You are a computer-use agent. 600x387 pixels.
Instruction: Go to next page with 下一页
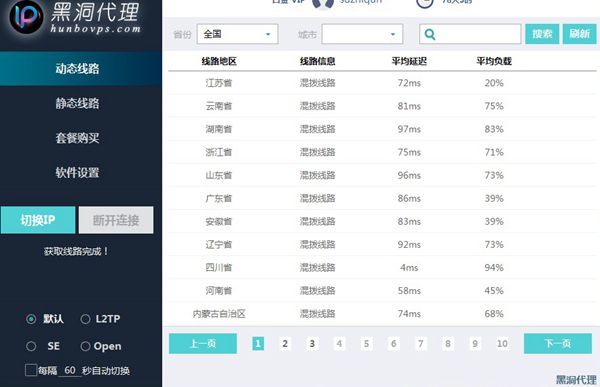pos(558,343)
